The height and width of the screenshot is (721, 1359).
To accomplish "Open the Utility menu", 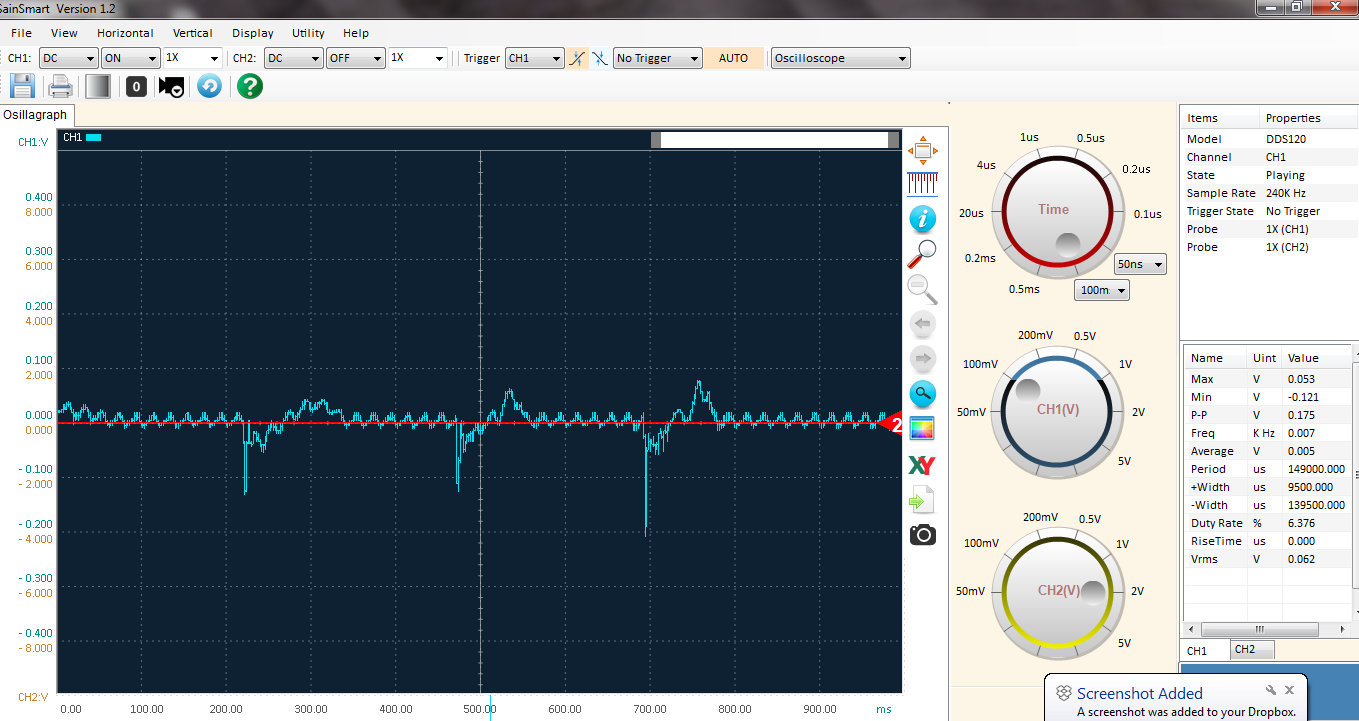I will tap(308, 33).
